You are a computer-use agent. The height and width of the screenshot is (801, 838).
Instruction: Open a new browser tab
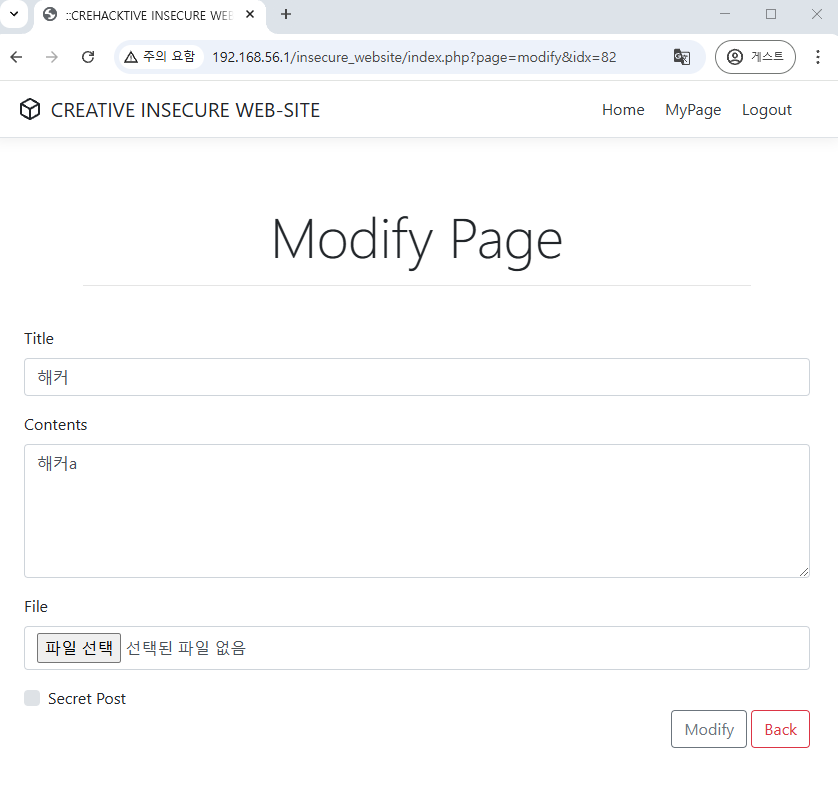tap(286, 14)
